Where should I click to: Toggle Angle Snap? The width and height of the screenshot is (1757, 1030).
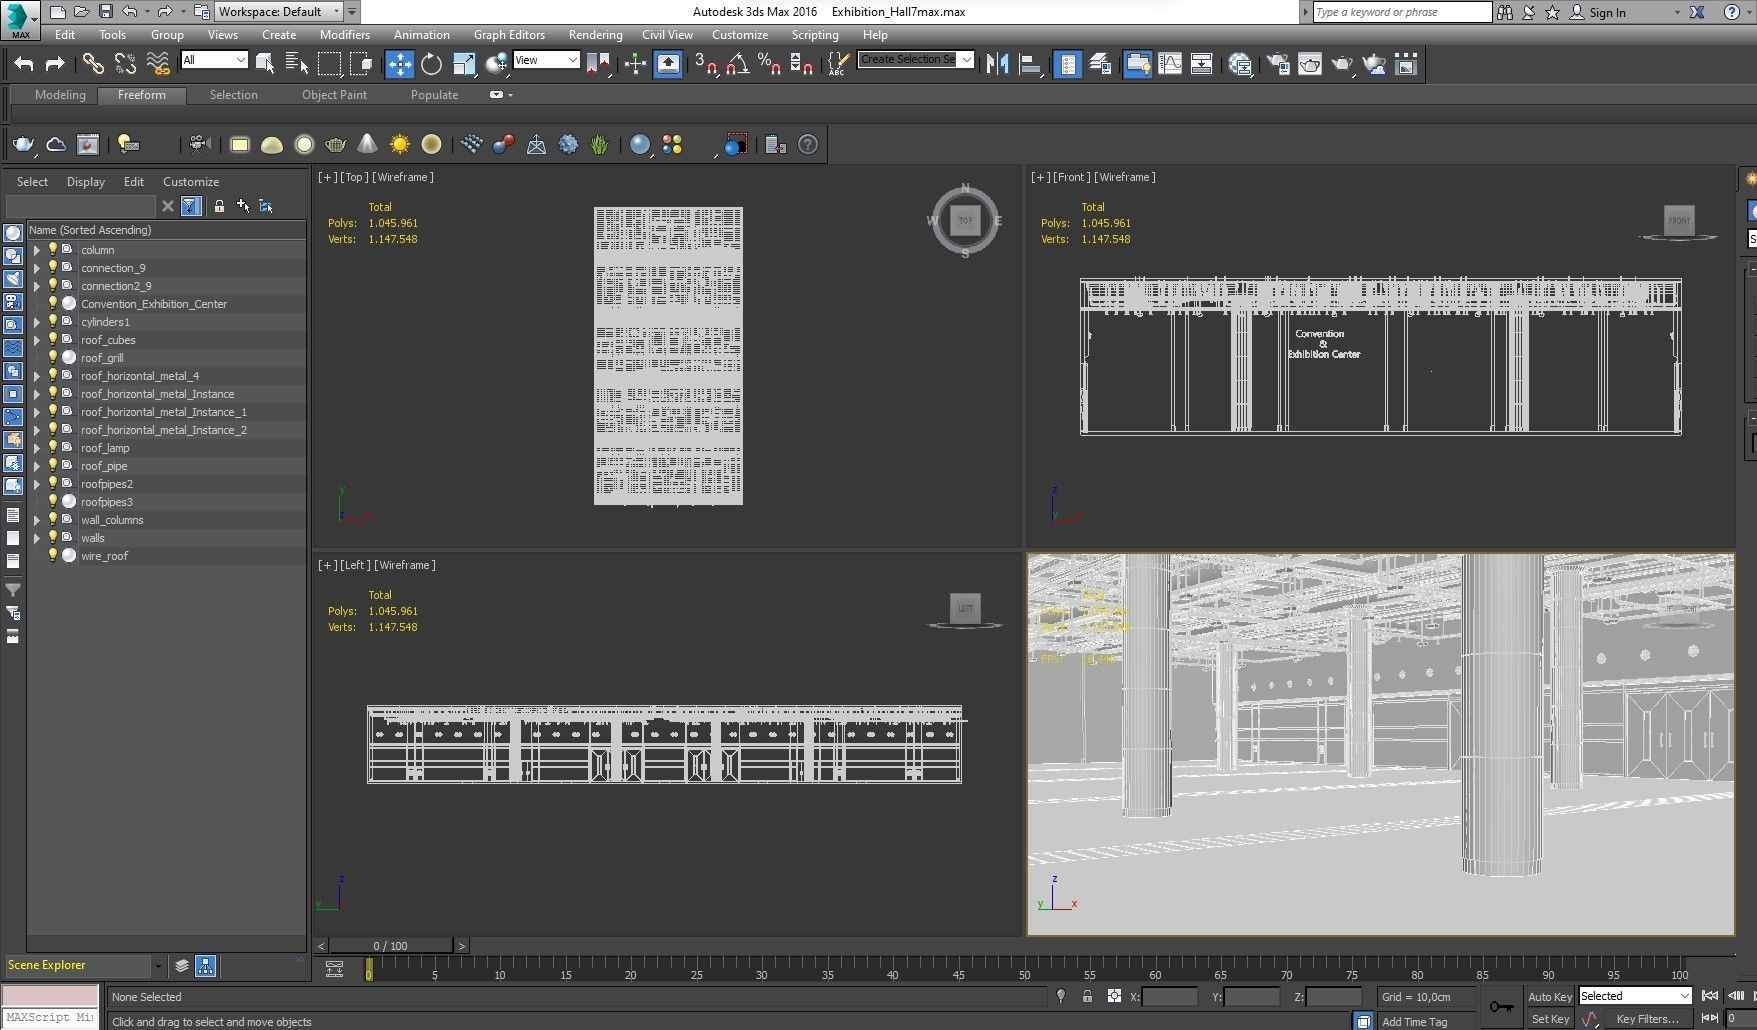pyautogui.click(x=738, y=64)
